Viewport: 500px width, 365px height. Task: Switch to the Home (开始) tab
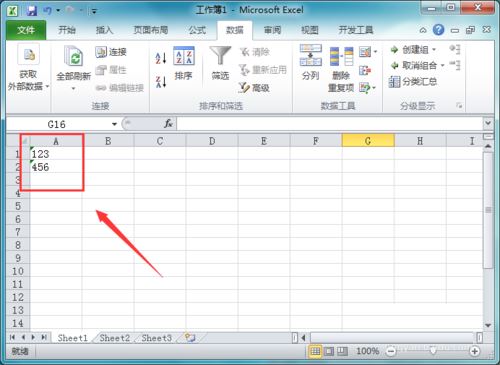tap(67, 30)
